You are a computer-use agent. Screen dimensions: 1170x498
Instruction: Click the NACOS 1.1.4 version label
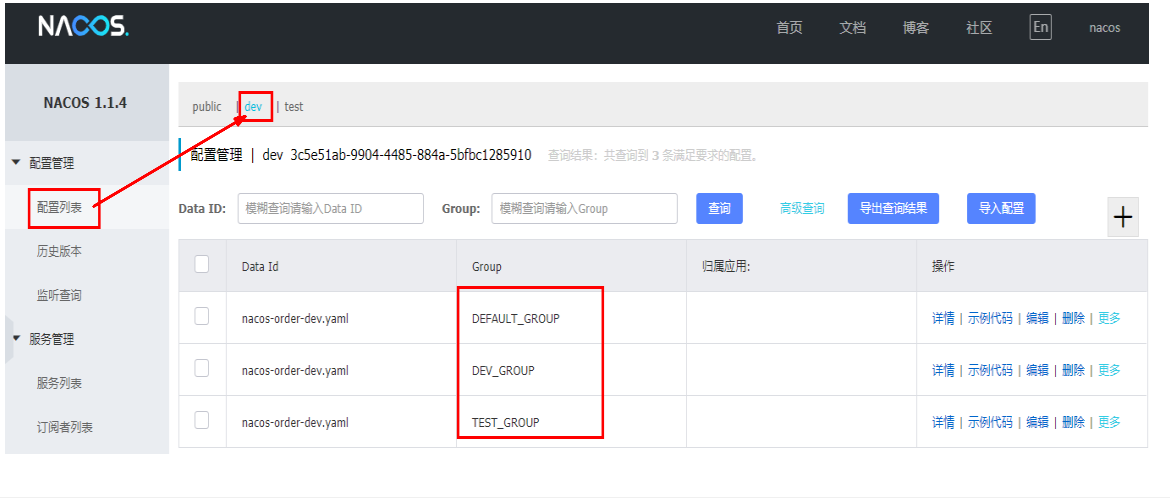[85, 104]
